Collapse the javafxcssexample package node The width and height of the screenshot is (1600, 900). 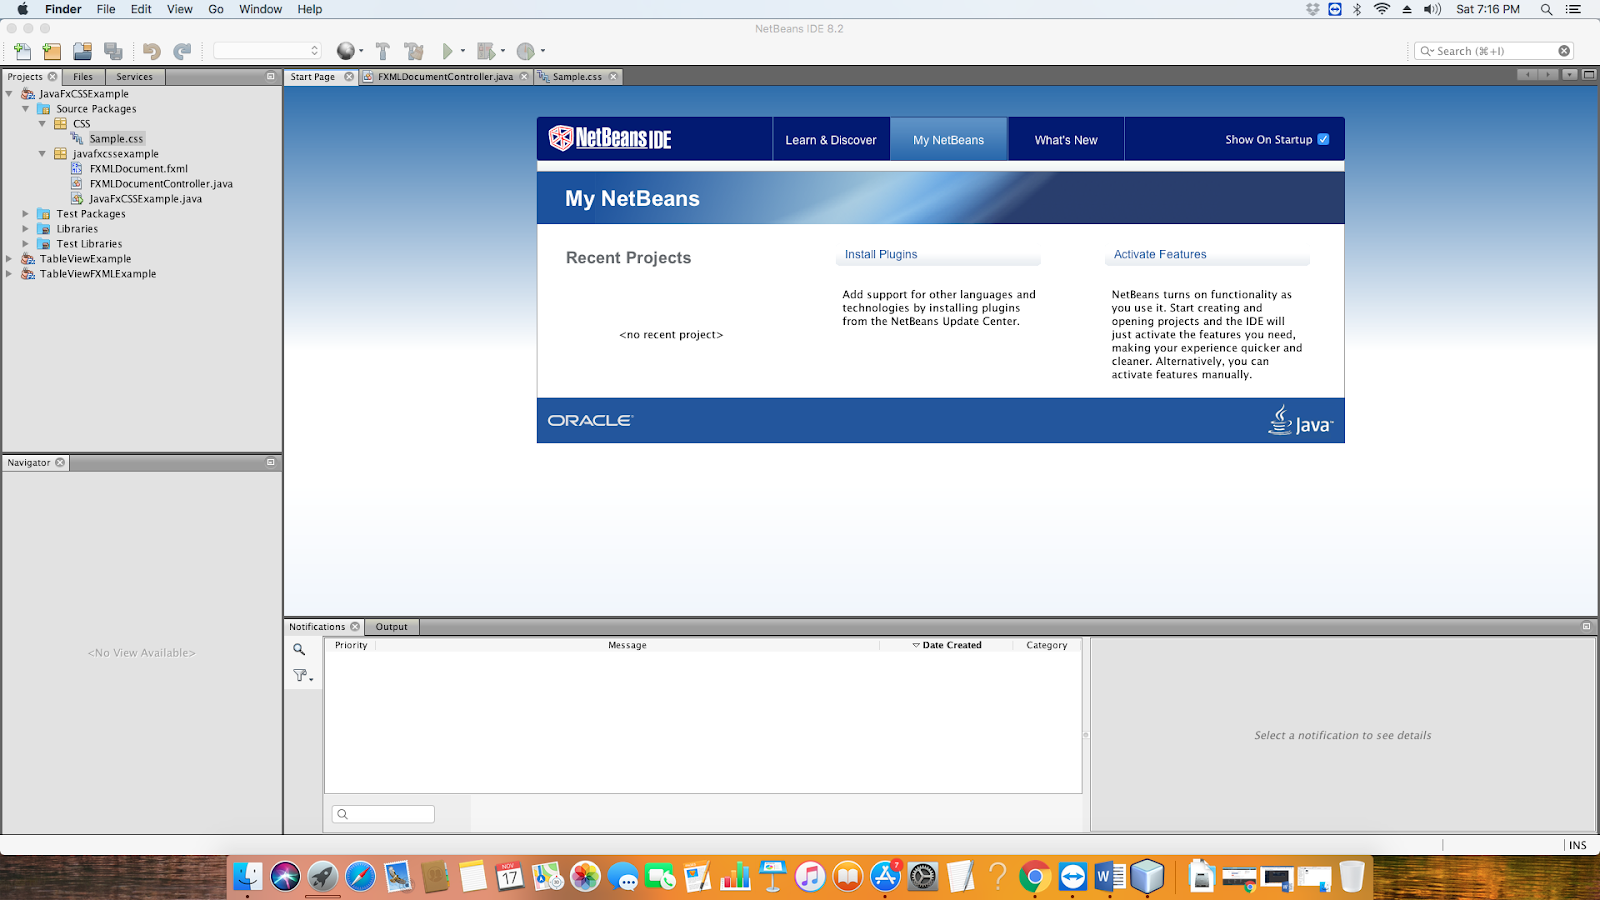pyautogui.click(x=42, y=154)
